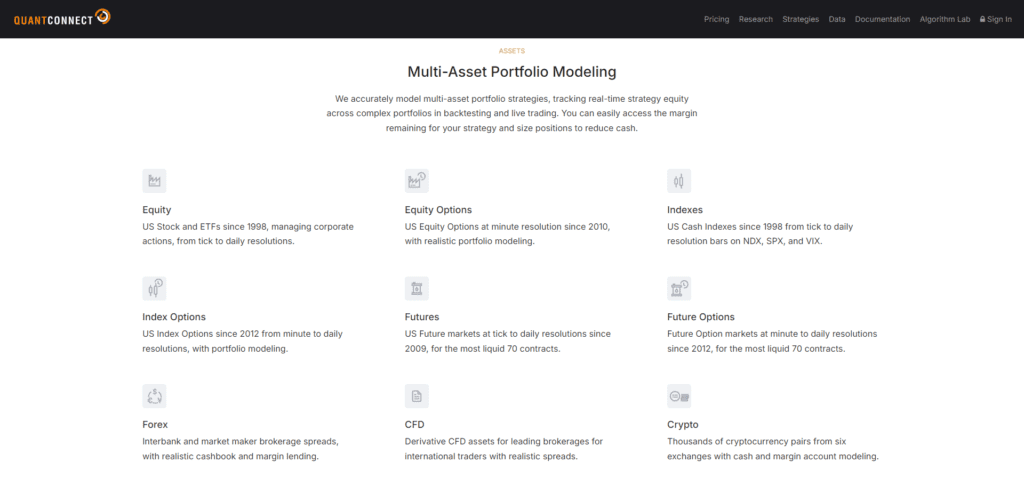Click the Index Options icon
The height and width of the screenshot is (495, 1024).
pyautogui.click(x=154, y=289)
